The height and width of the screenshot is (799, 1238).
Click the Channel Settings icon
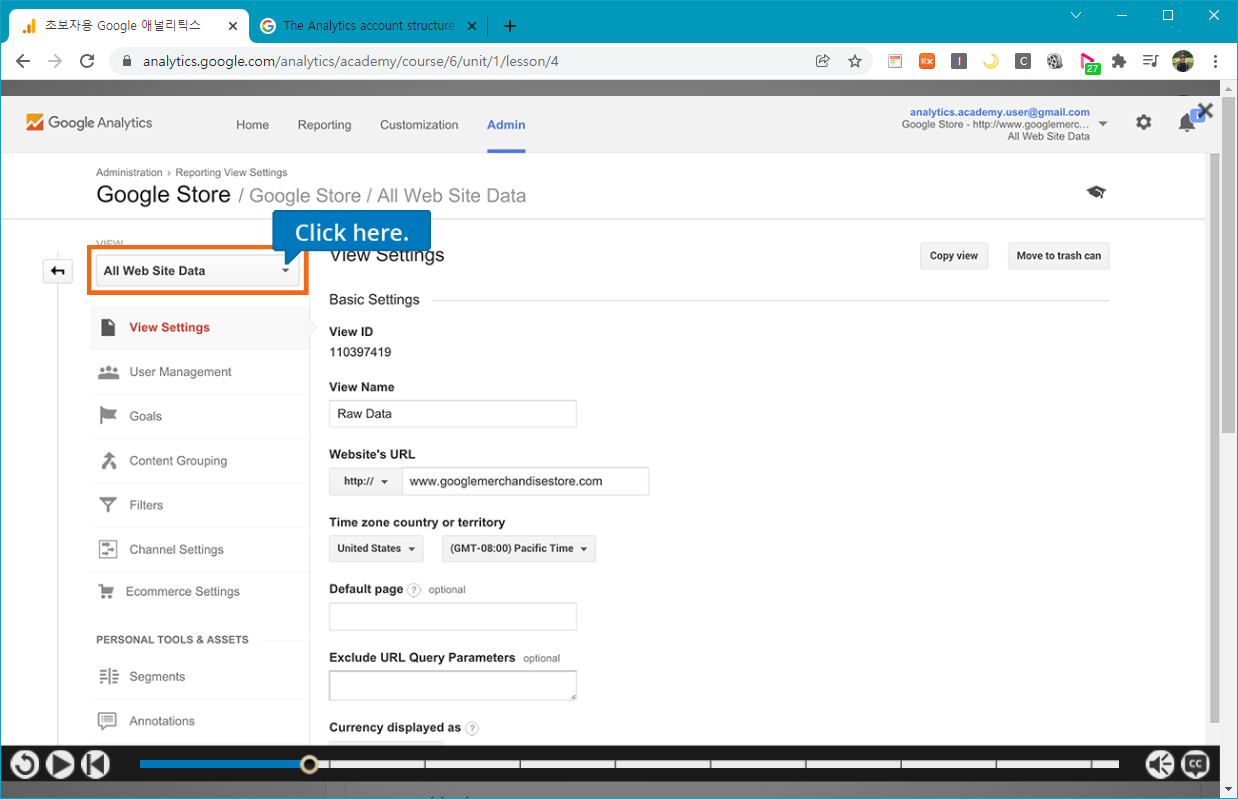[x=108, y=549]
